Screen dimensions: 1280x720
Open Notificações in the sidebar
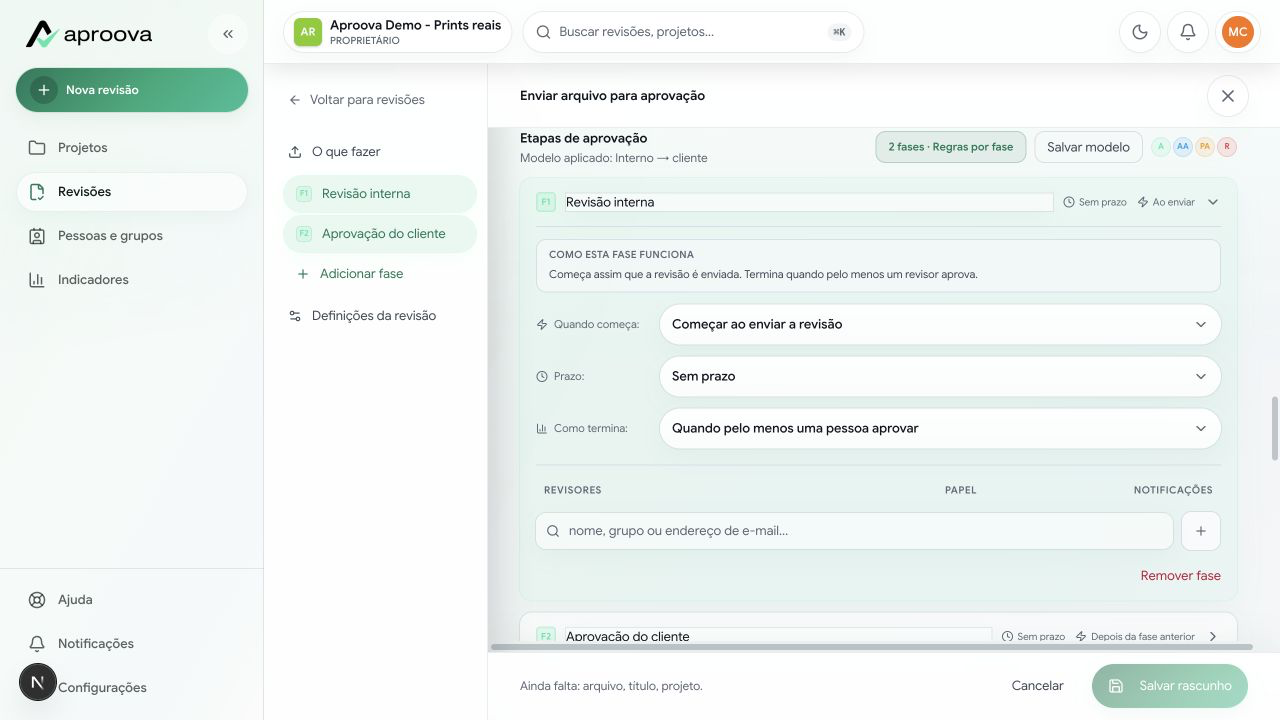pyautogui.click(x=132, y=644)
